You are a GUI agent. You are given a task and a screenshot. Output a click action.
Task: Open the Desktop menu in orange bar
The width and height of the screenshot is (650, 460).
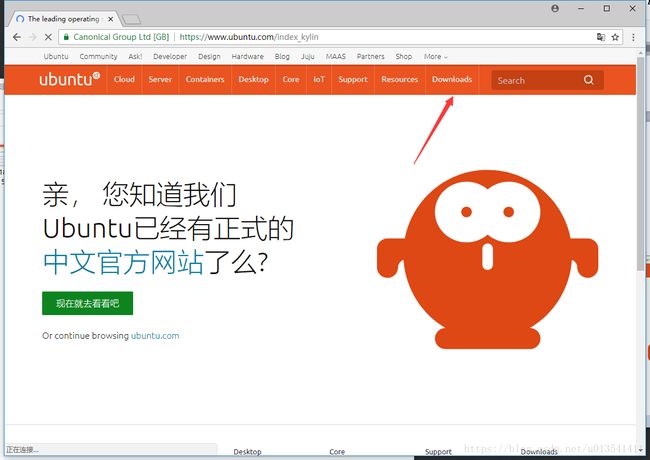pos(253,79)
